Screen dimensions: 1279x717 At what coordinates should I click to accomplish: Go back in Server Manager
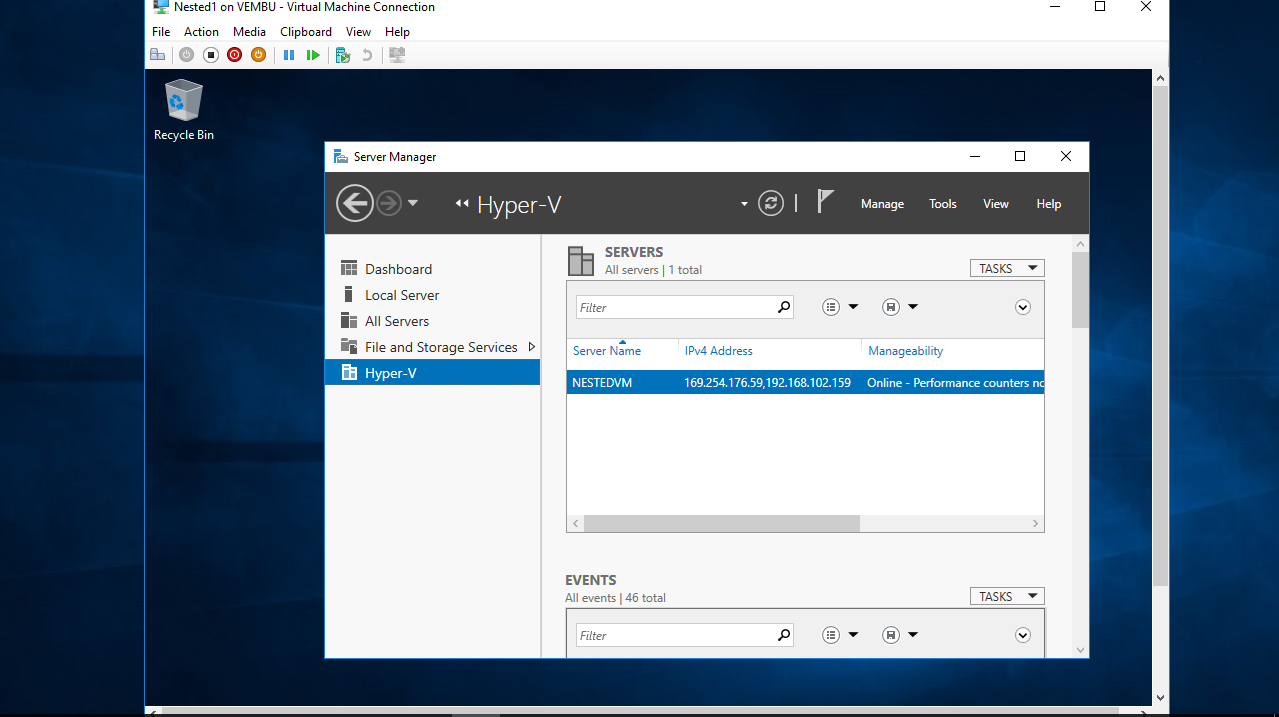coord(354,203)
